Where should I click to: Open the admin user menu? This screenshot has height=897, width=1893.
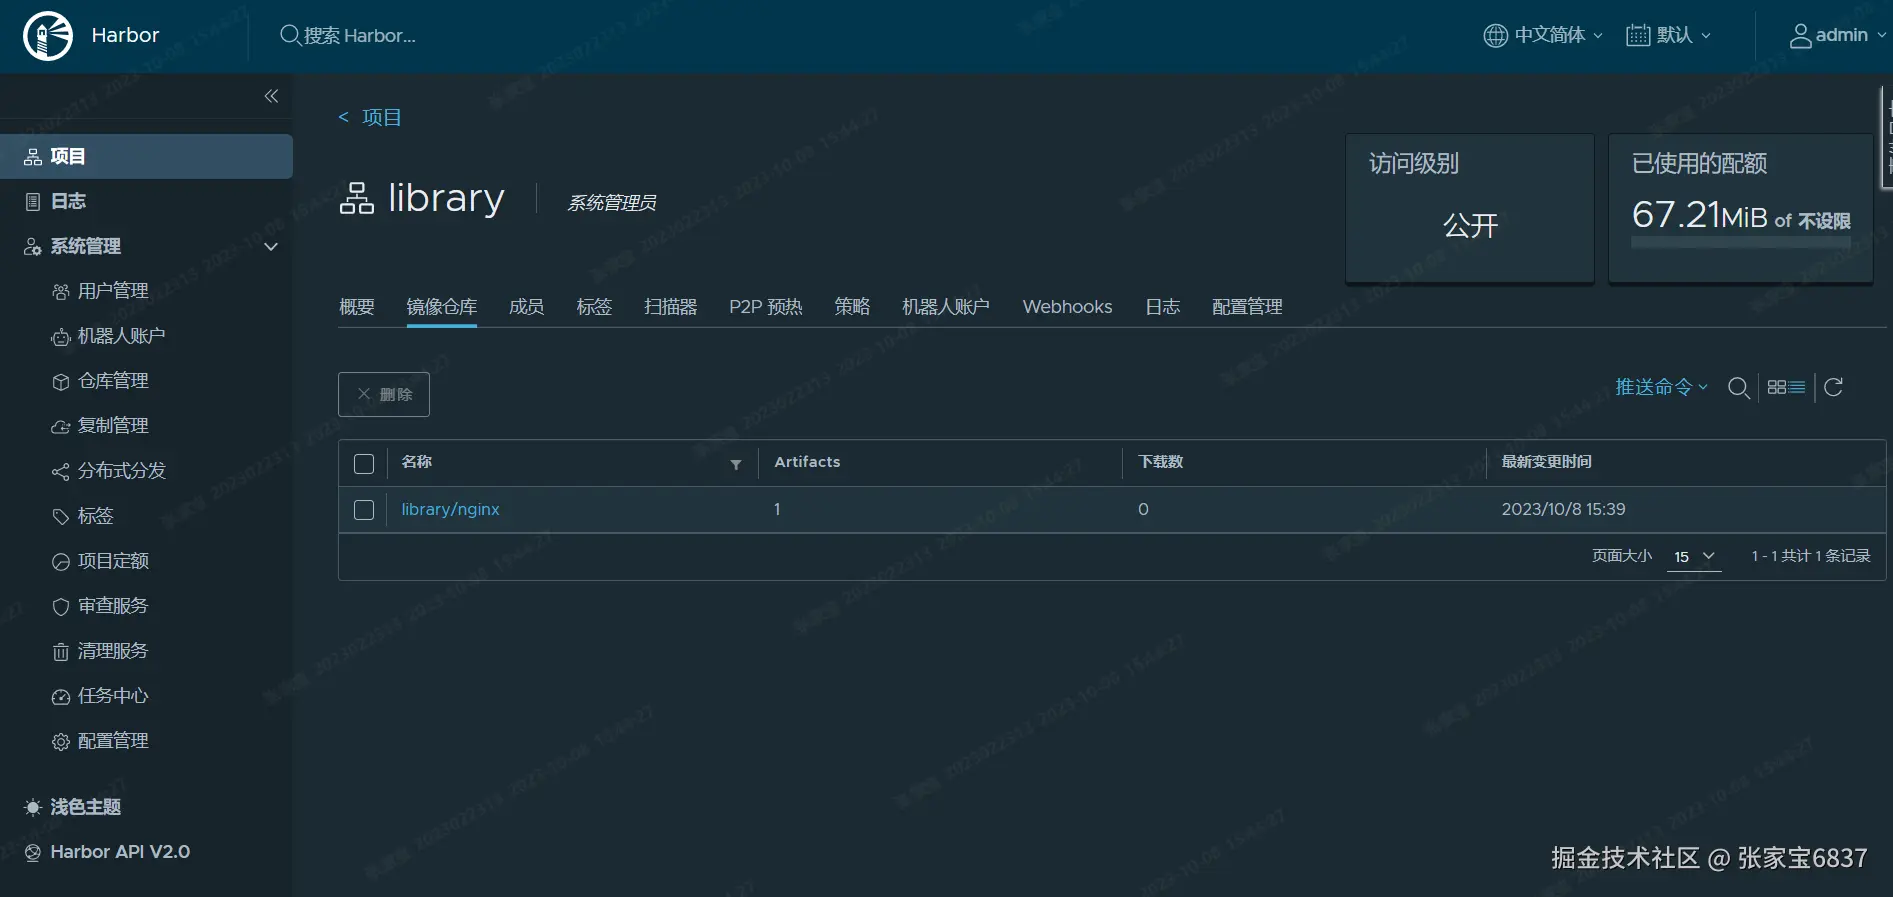(1837, 35)
